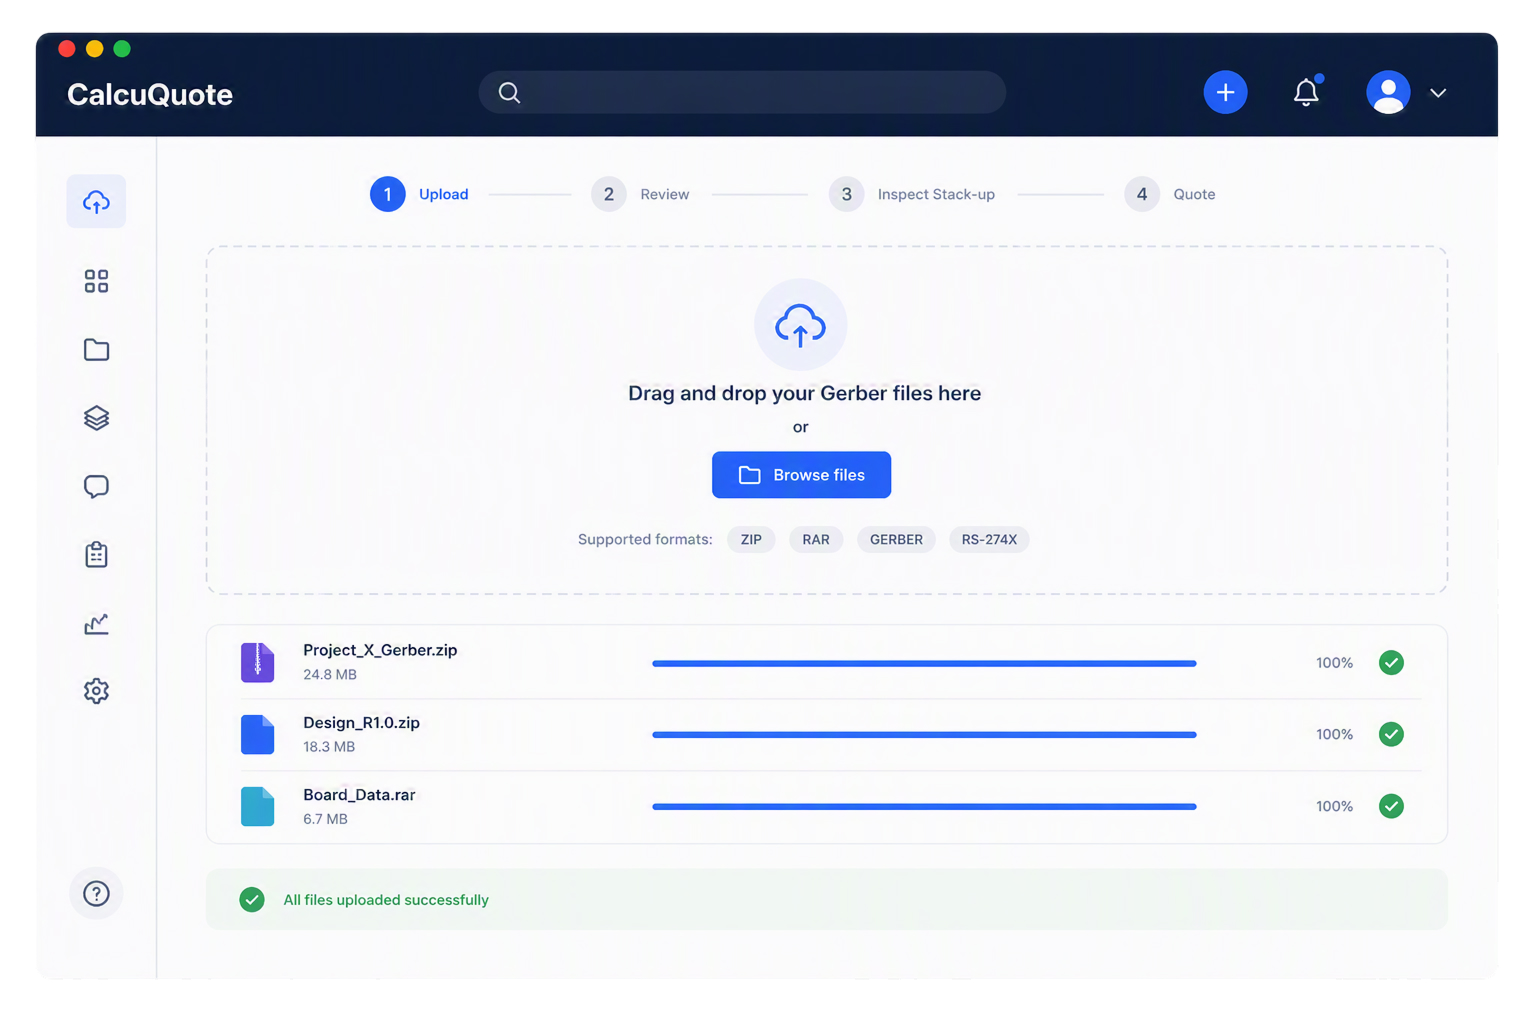The image size is (1536, 1024).
Task: Open the Upload section in sidebar
Action: coord(96,202)
